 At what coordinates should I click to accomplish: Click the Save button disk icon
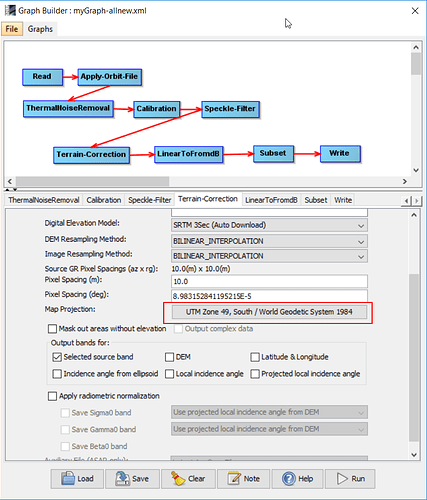pos(122,479)
